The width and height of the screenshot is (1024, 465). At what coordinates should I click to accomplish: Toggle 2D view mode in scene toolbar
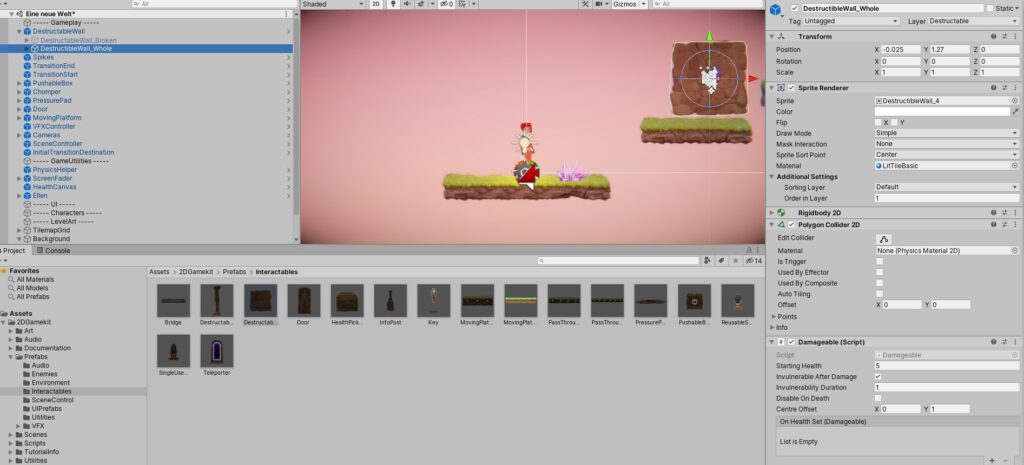(375, 5)
